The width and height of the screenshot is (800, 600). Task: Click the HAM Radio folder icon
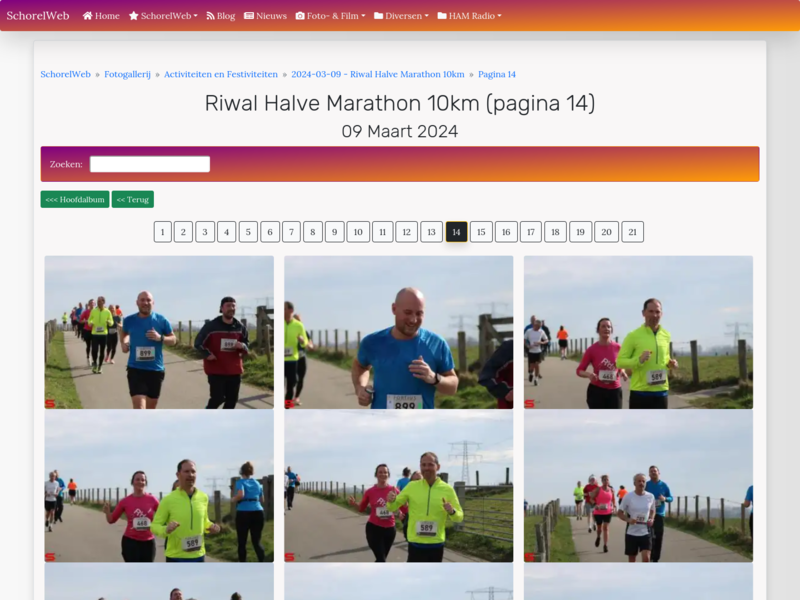click(x=442, y=16)
